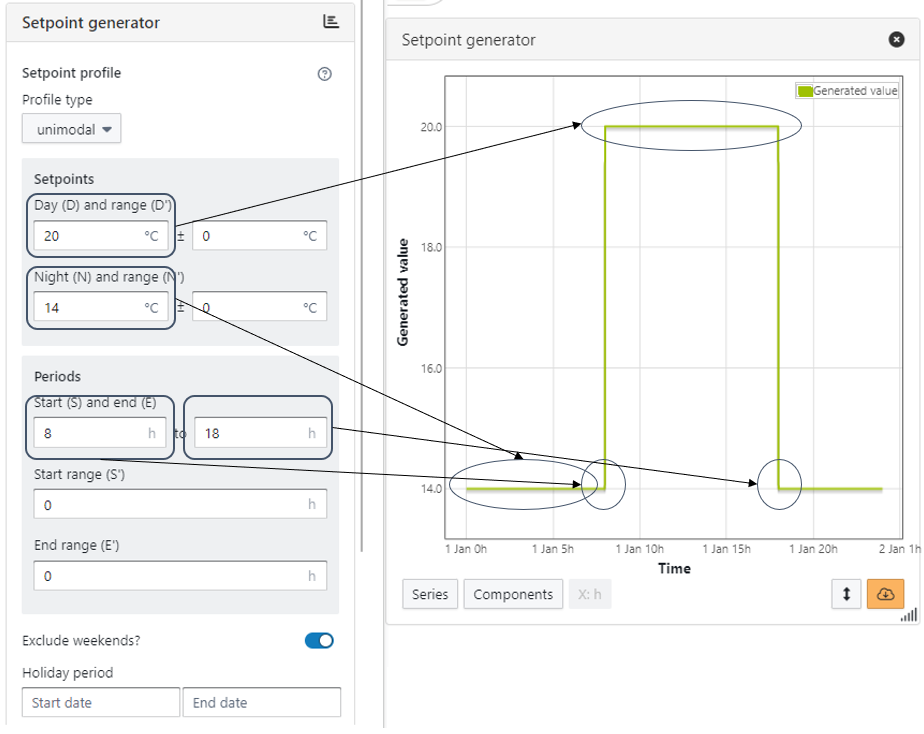The image size is (924, 734).
Task: Close the Setpoint generator chart panel
Action: (896, 40)
